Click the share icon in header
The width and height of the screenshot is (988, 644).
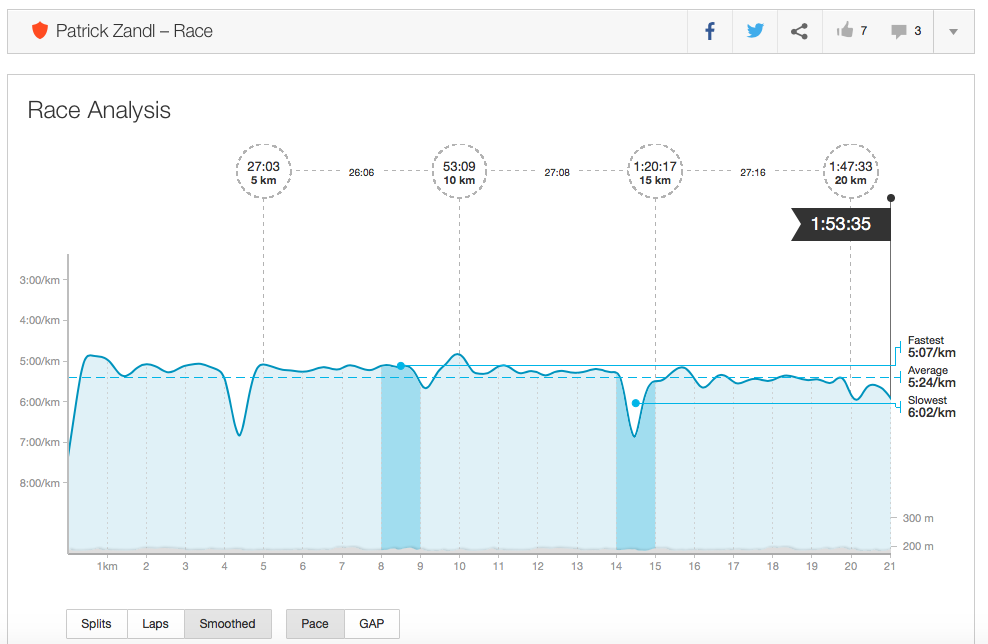(x=799, y=31)
